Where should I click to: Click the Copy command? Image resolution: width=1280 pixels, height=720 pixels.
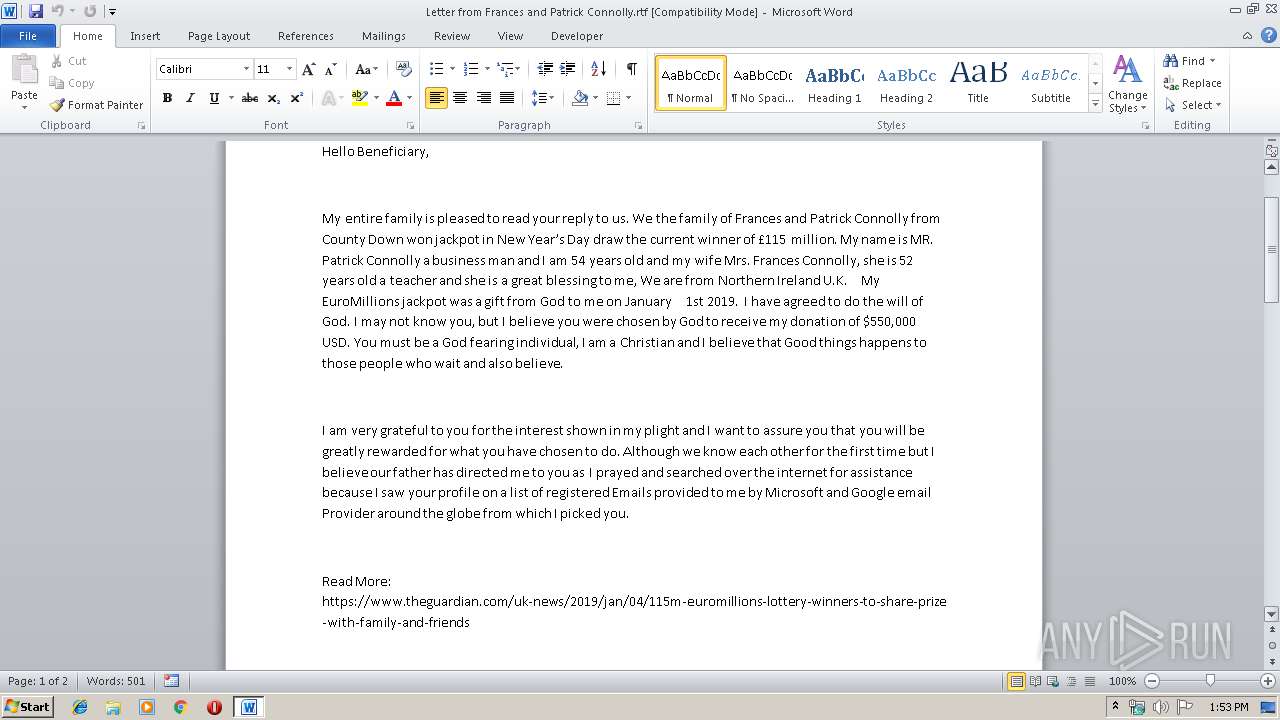pos(72,83)
